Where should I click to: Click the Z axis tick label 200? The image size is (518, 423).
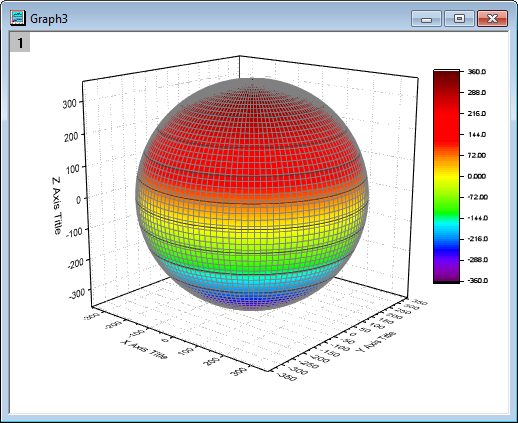click(72, 136)
